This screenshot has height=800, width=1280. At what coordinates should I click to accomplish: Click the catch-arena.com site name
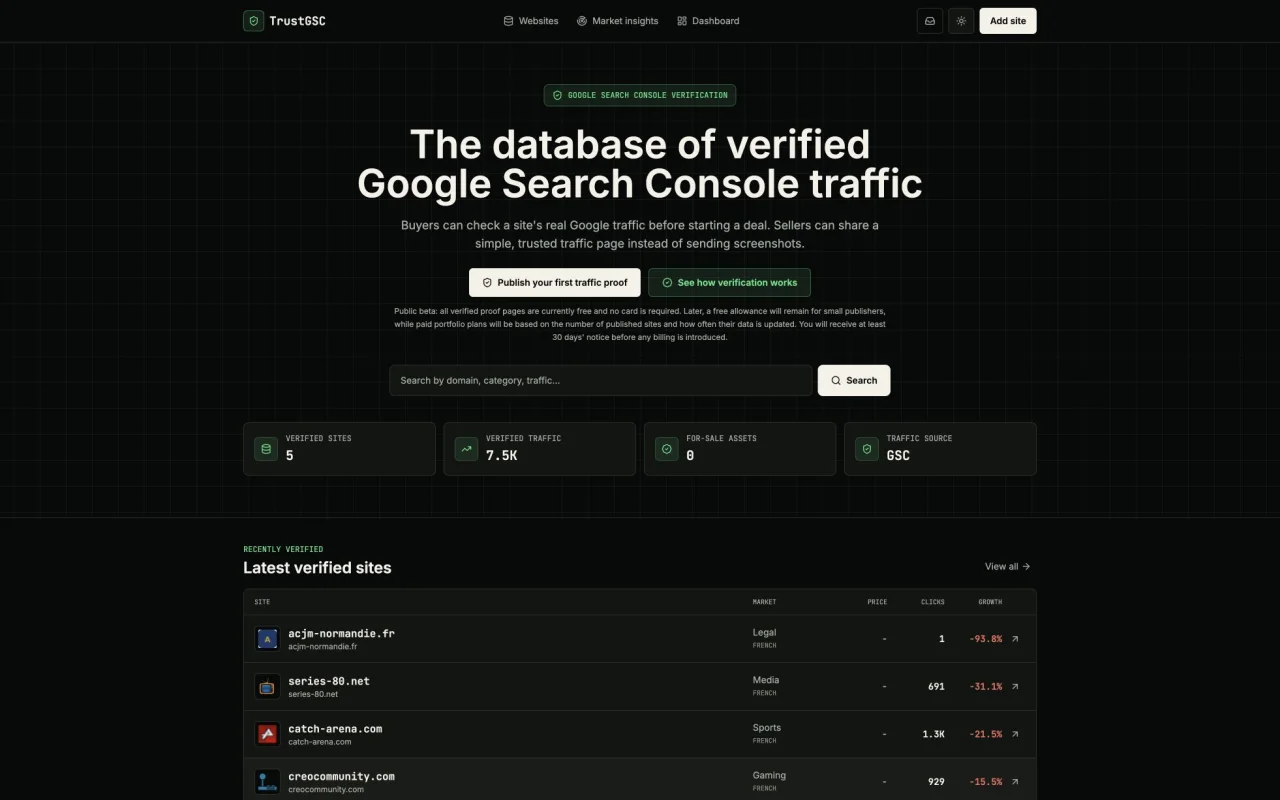(x=335, y=728)
